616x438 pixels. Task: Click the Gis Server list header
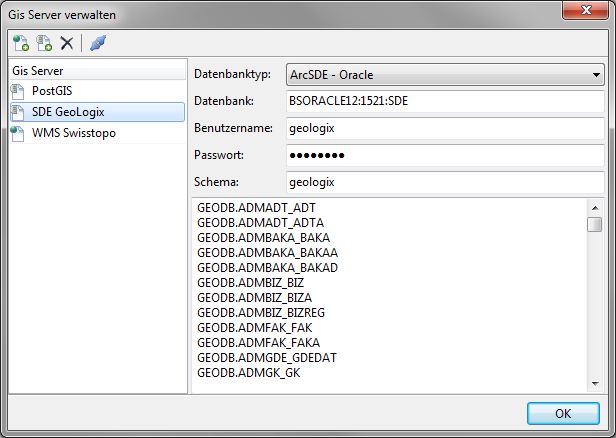tap(97, 71)
